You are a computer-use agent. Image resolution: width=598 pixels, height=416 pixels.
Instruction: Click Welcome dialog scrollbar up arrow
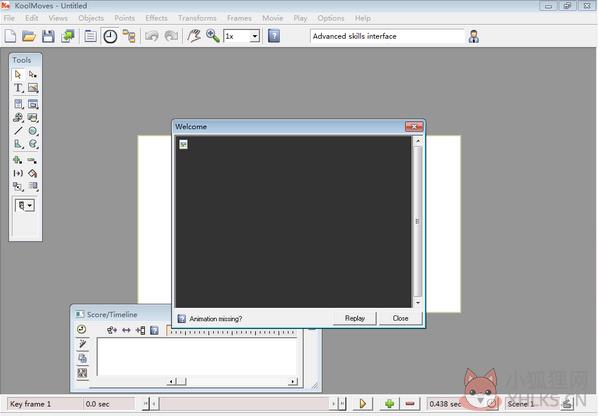418,141
